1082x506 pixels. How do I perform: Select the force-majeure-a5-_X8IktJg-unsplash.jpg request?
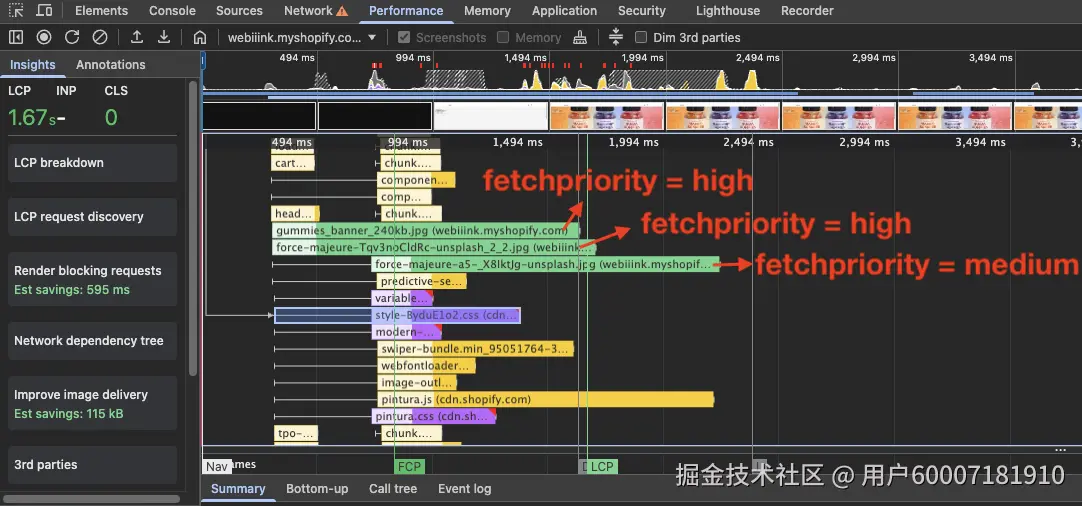click(x=545, y=264)
